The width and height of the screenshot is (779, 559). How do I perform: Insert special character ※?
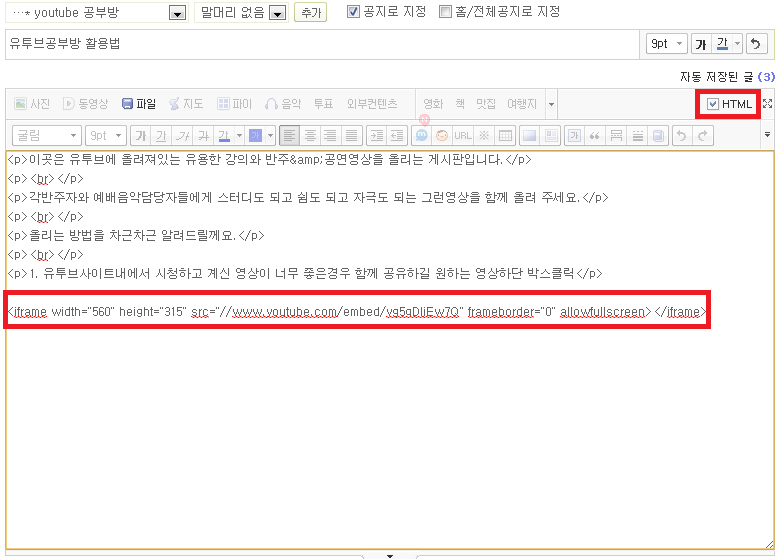pyautogui.click(x=484, y=136)
